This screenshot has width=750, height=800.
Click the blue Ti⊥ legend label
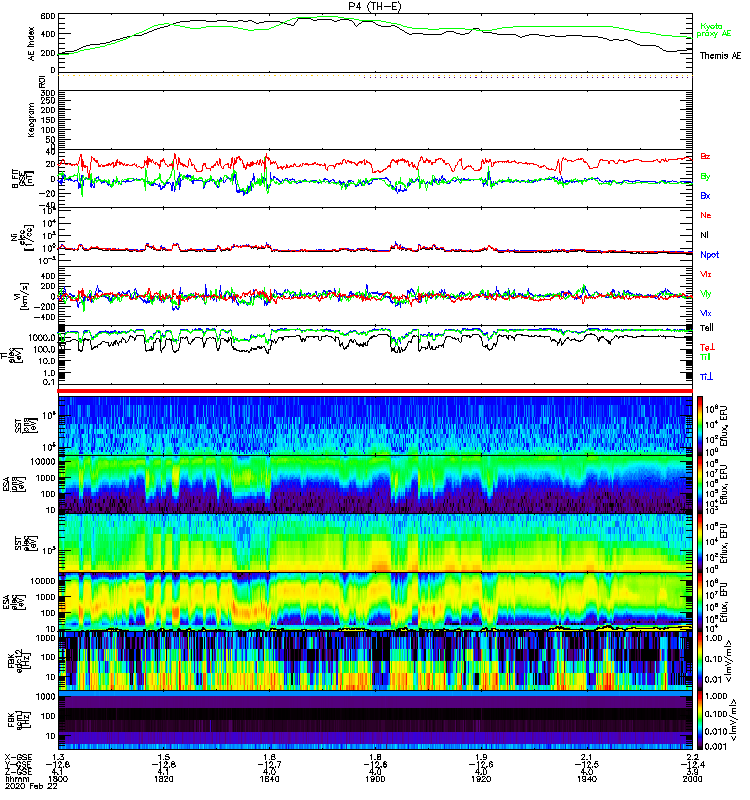(x=706, y=377)
